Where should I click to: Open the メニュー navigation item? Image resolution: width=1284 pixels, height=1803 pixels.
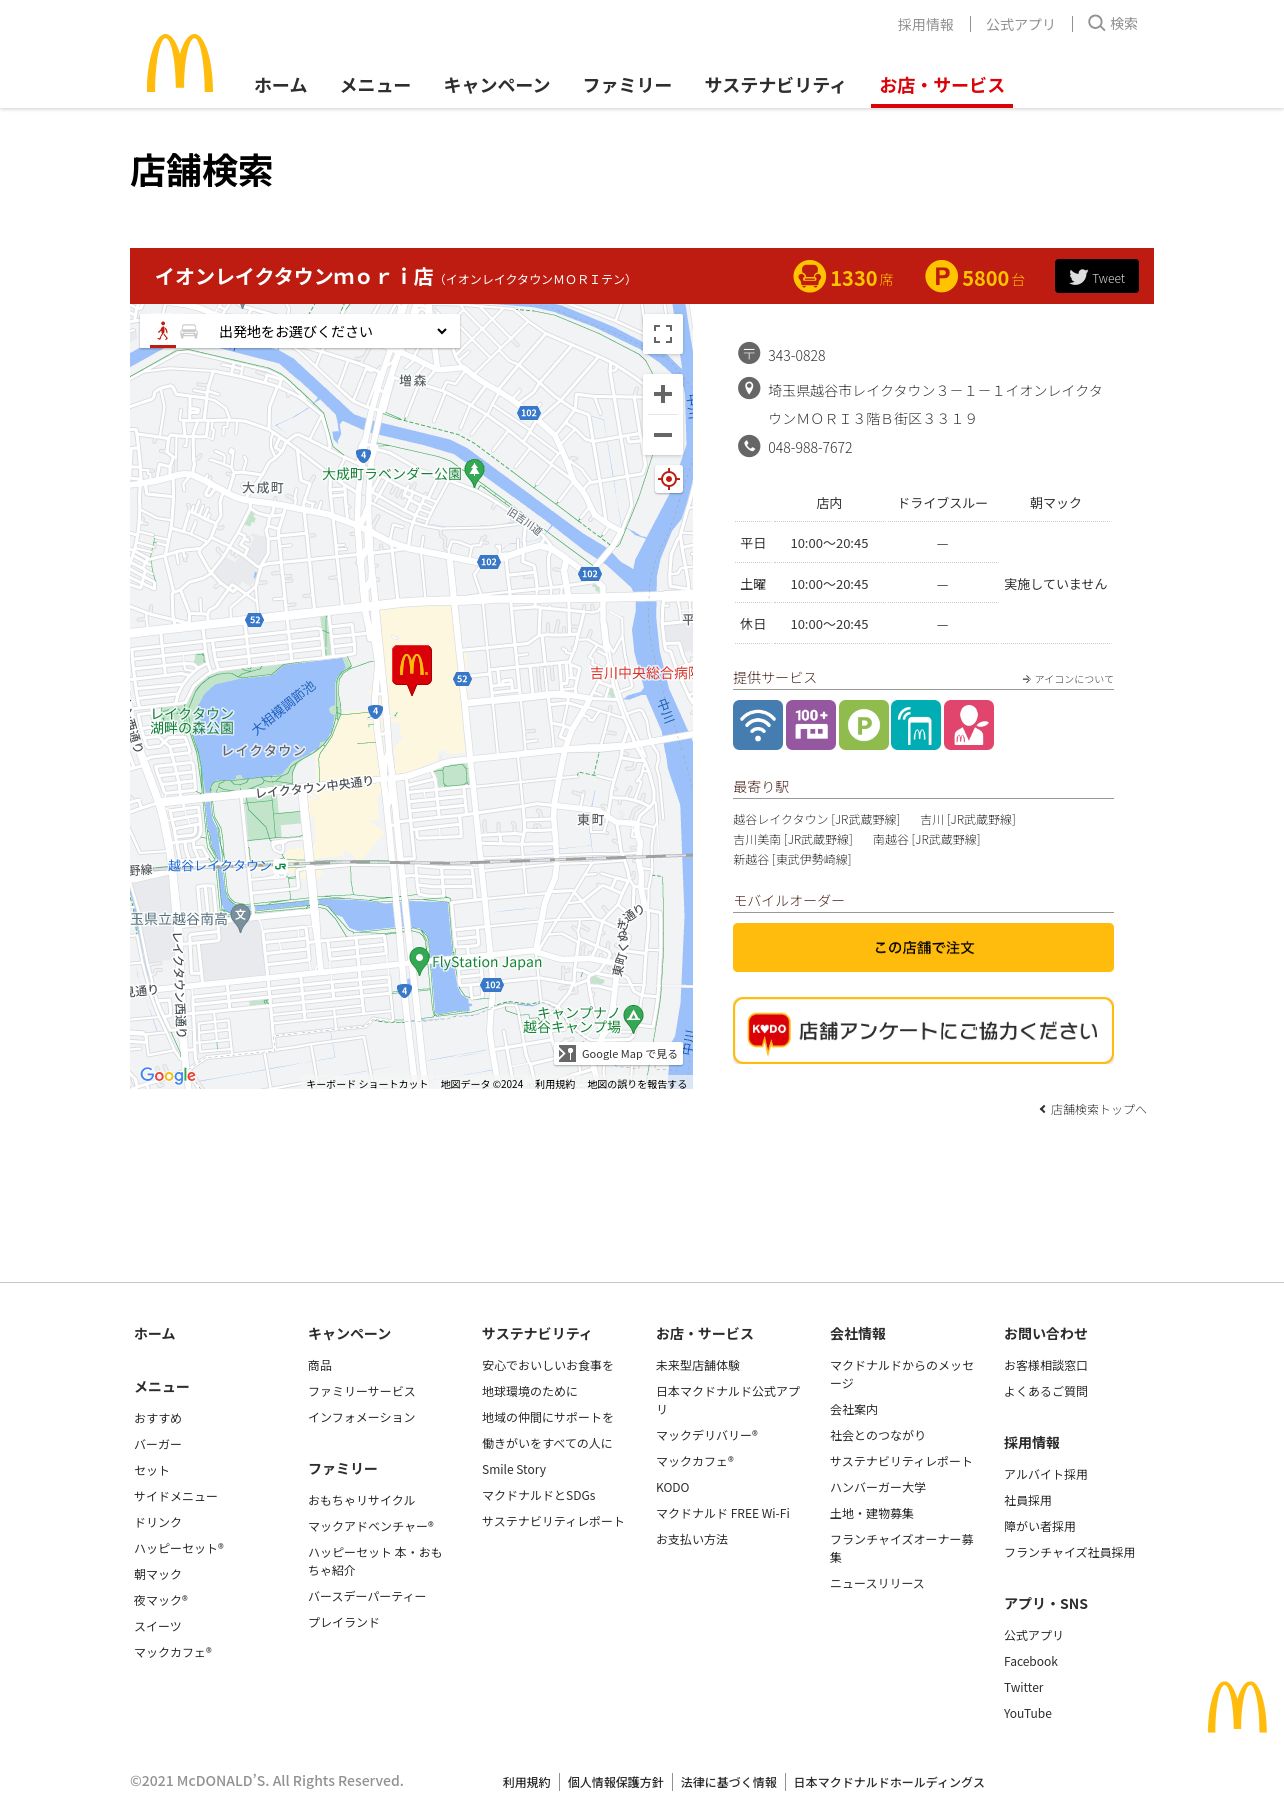pos(375,85)
